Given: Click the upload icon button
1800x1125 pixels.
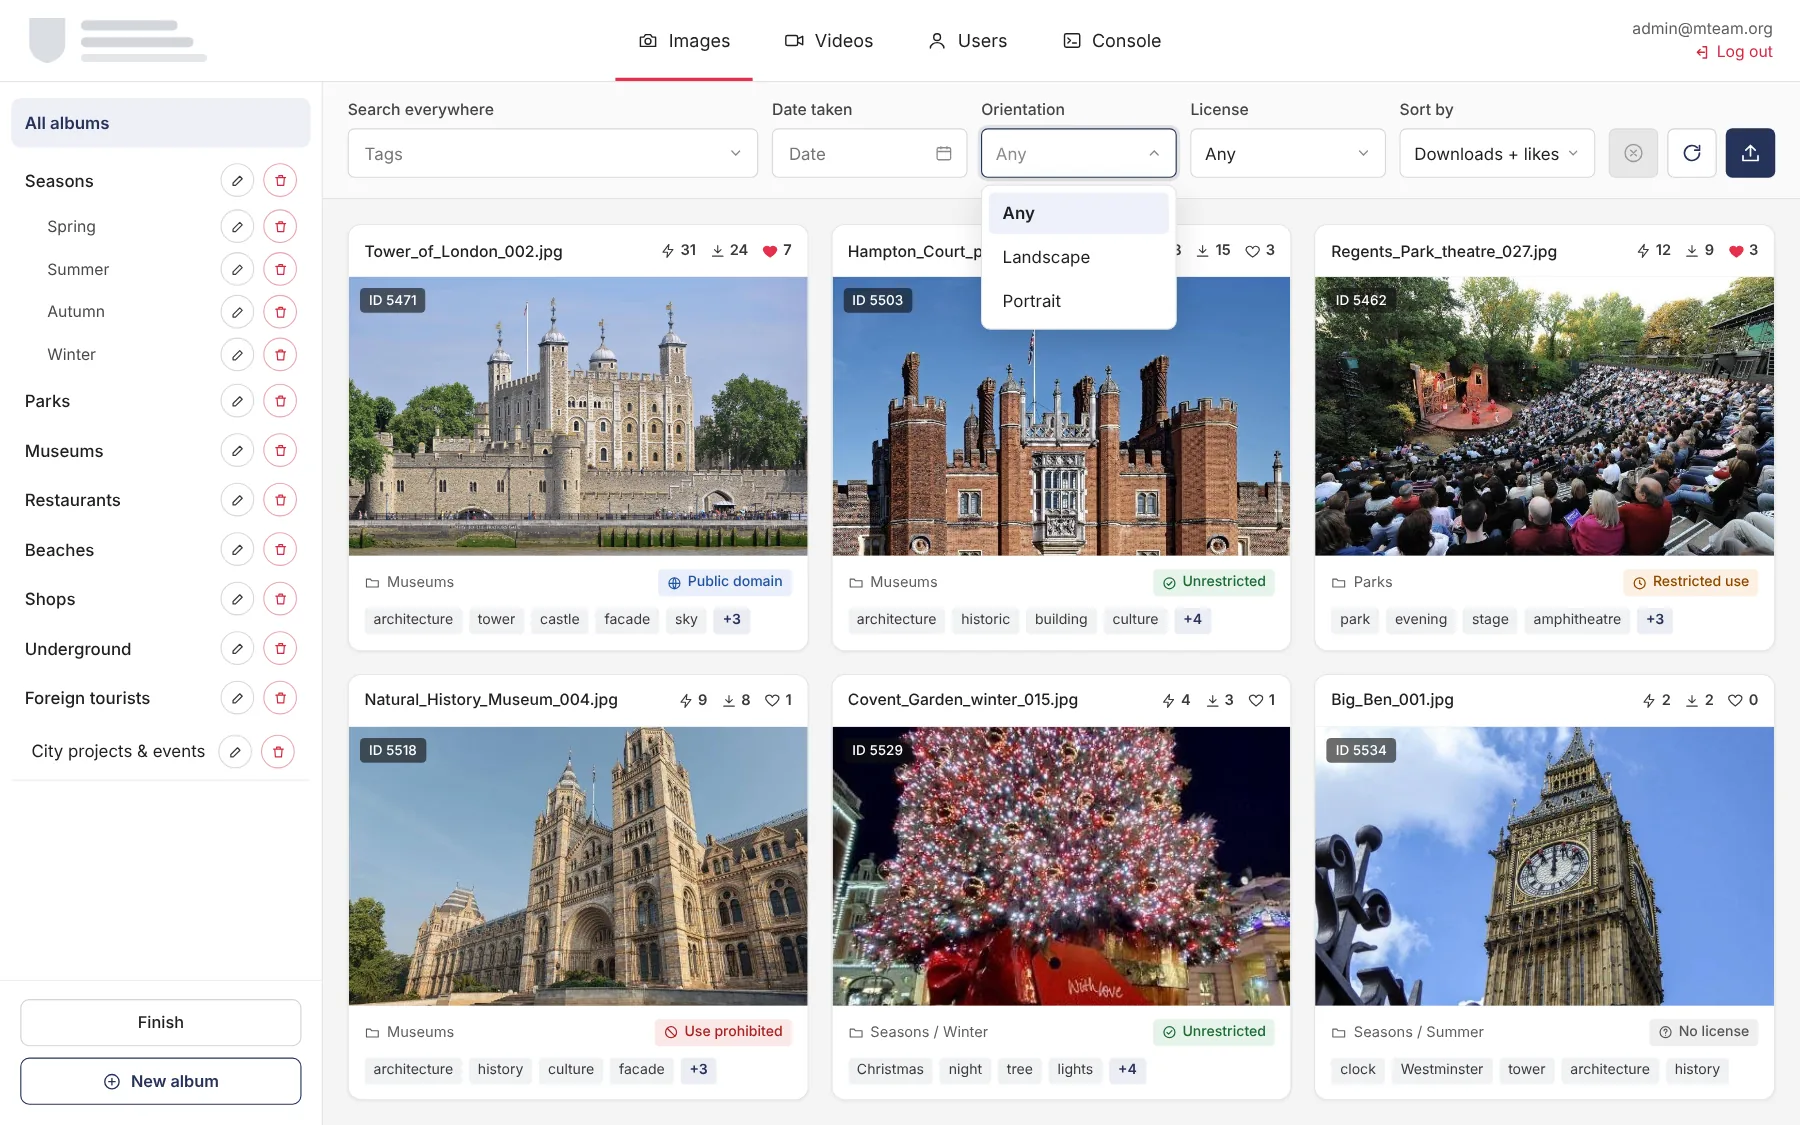Looking at the screenshot, I should coord(1750,153).
